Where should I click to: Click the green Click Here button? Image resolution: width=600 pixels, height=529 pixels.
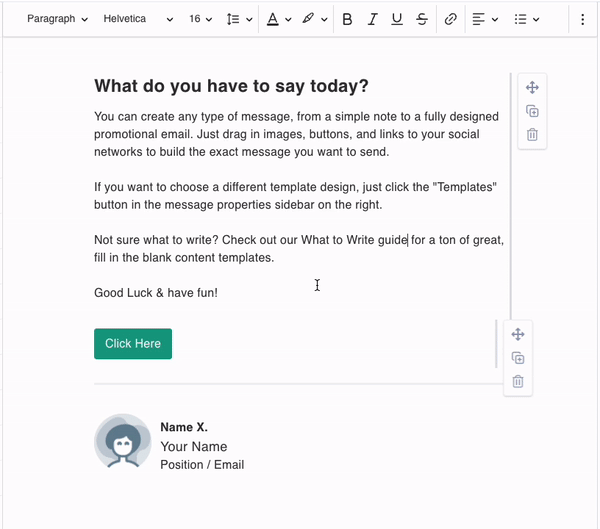[x=133, y=344]
